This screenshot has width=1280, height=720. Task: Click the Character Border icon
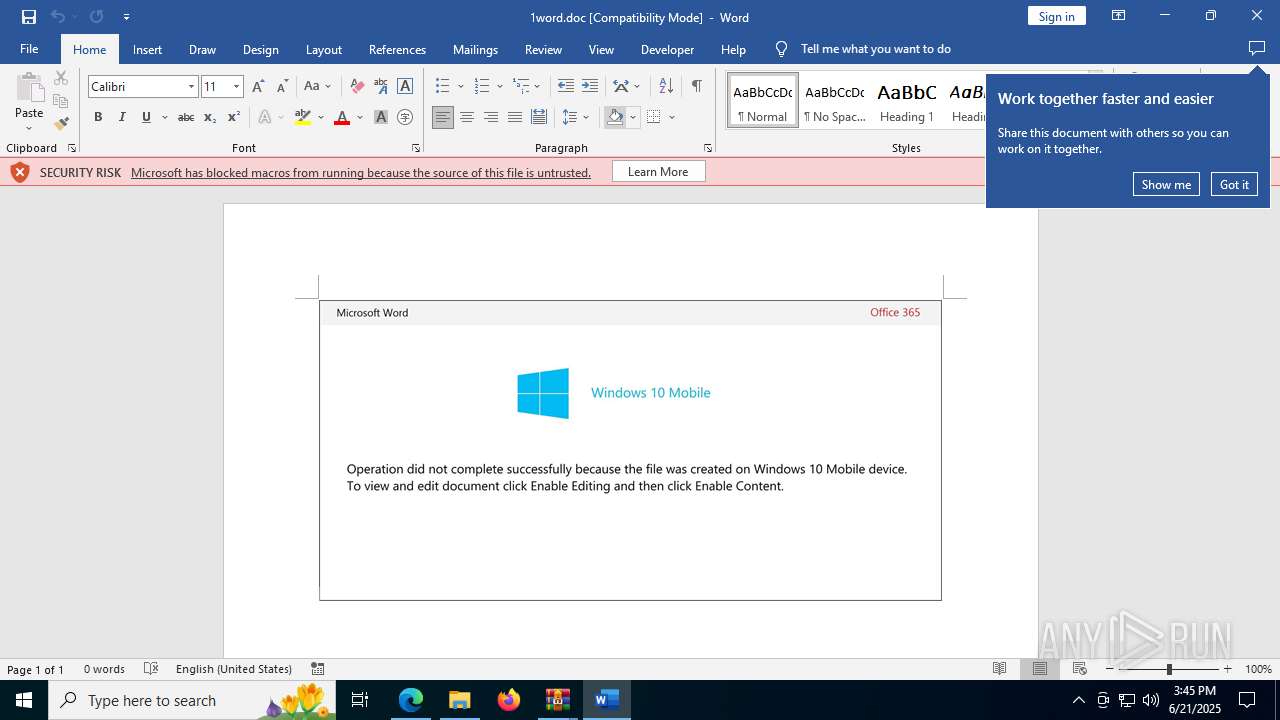405,86
